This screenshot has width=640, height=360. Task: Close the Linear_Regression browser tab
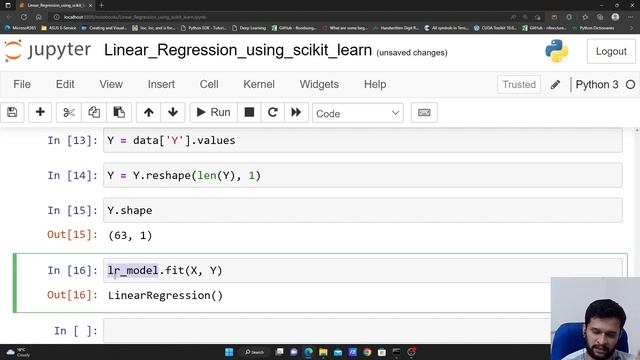pyautogui.click(x=90, y=5)
